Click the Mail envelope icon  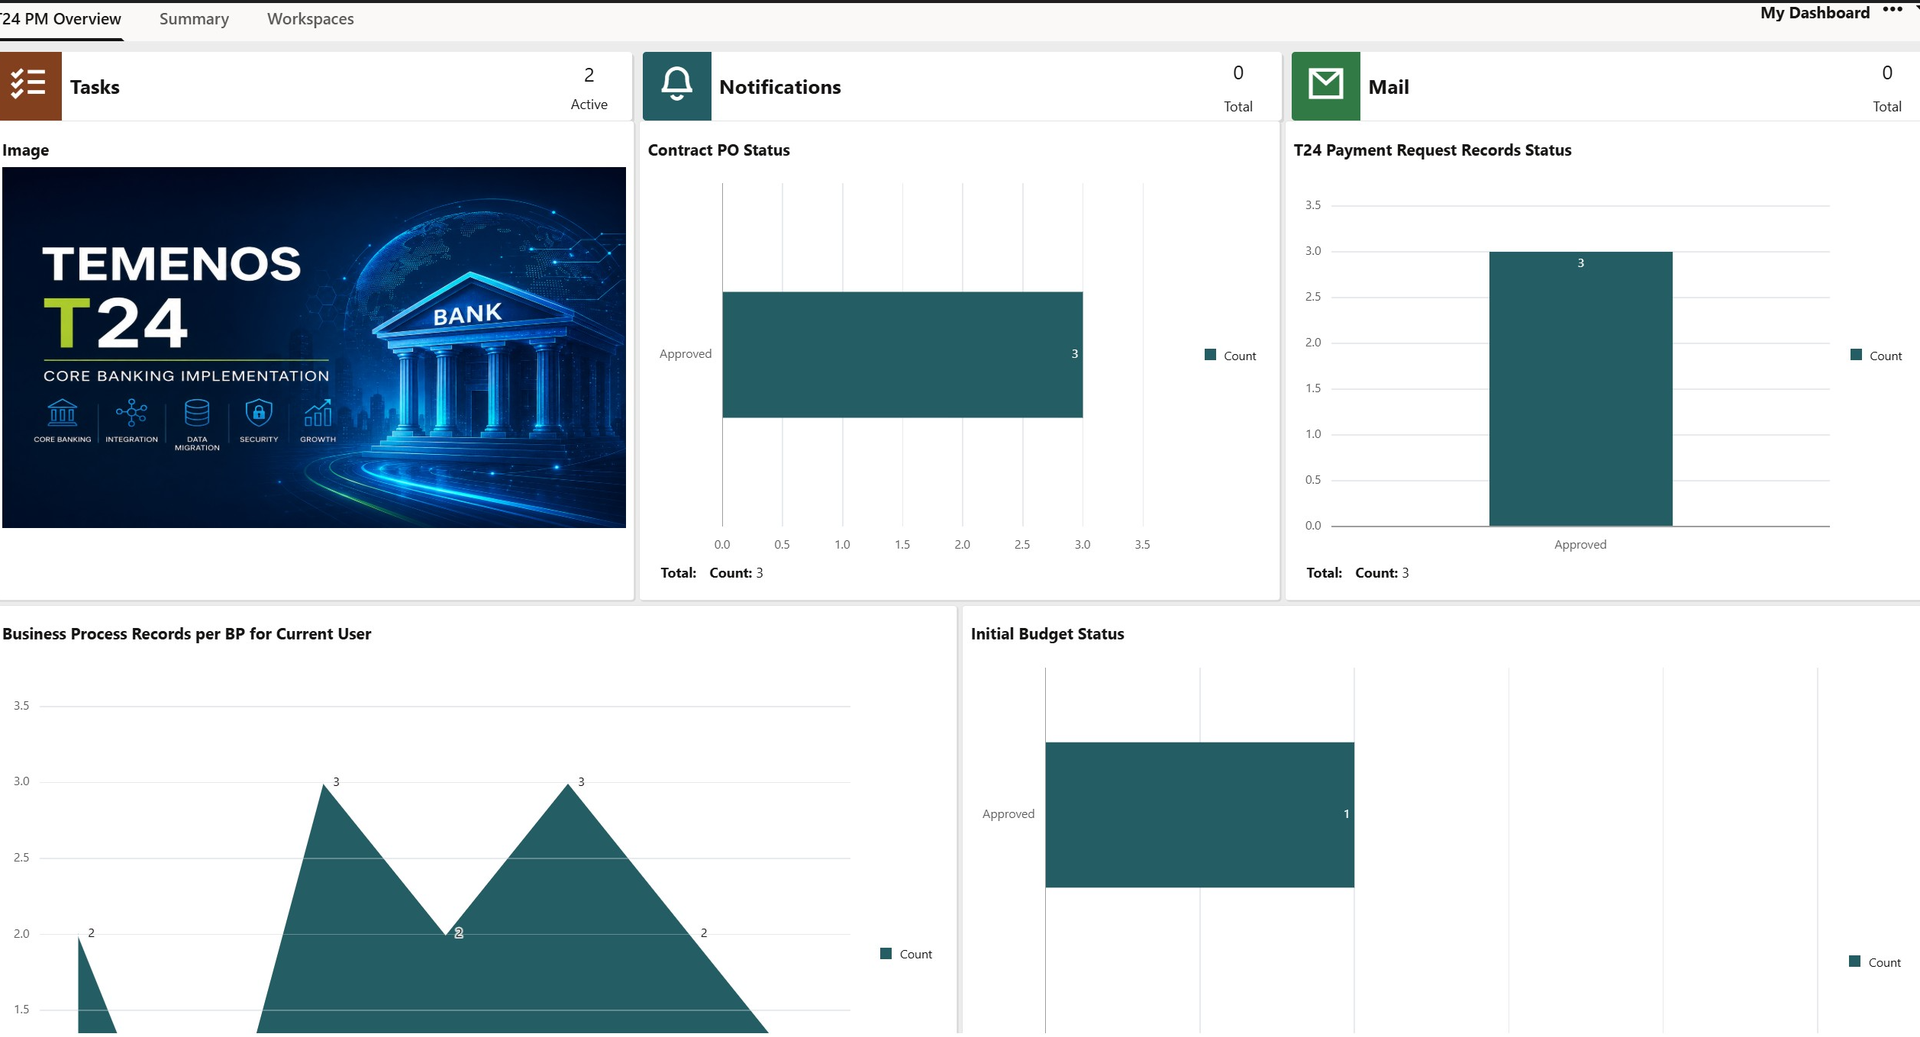[x=1326, y=86]
